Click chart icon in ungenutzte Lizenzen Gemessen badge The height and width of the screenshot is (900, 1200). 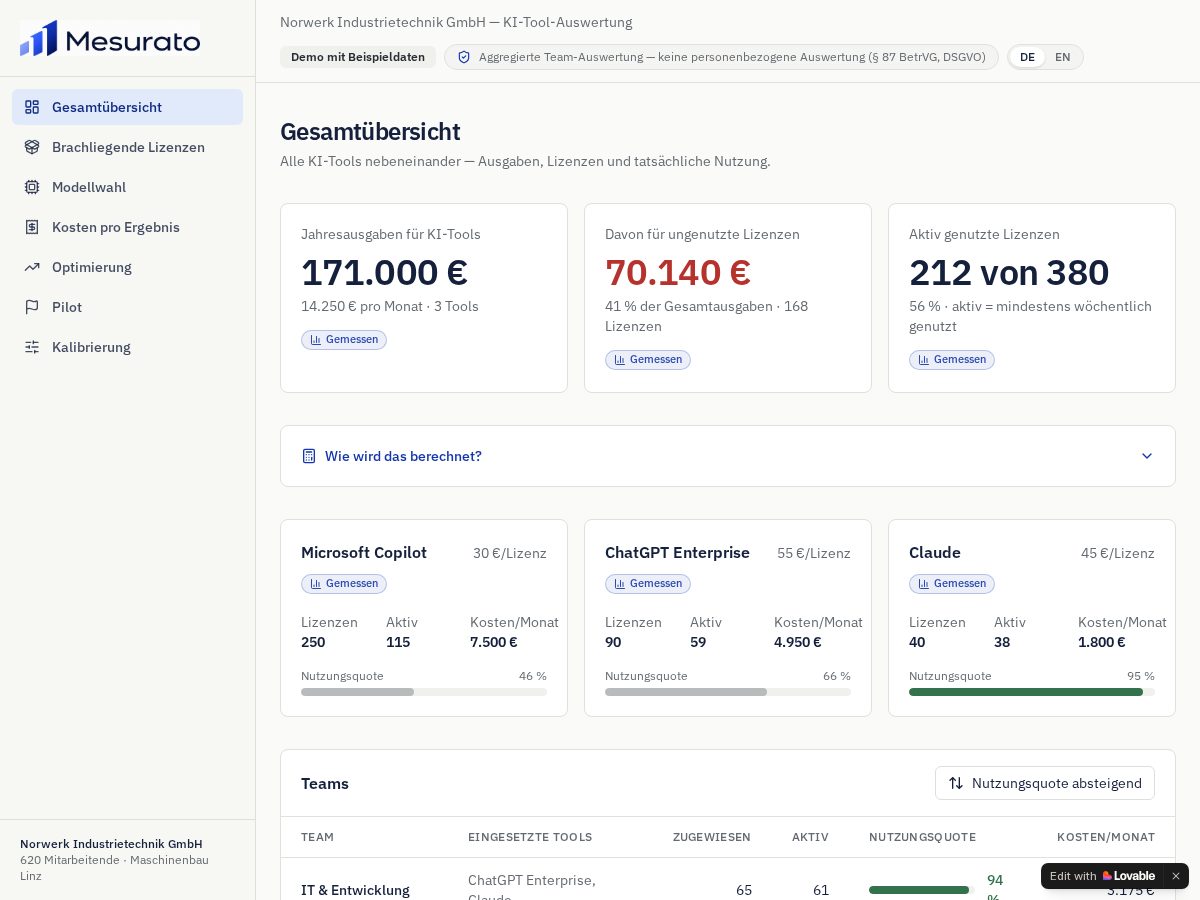620,360
